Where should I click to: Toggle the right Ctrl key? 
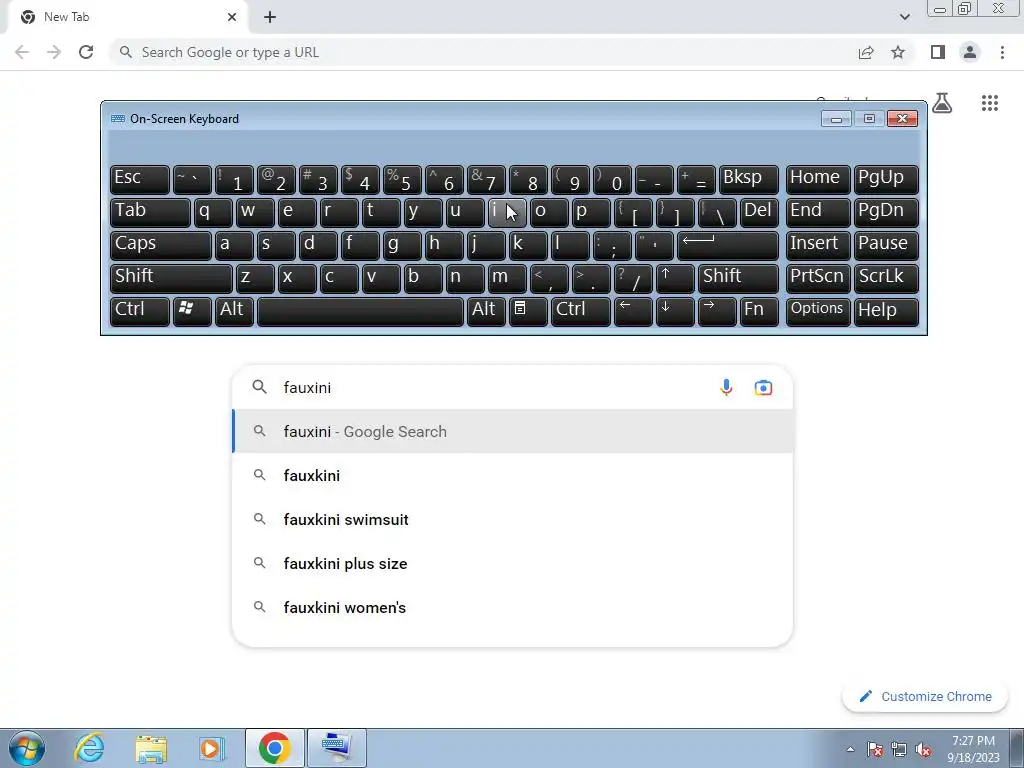(580, 311)
